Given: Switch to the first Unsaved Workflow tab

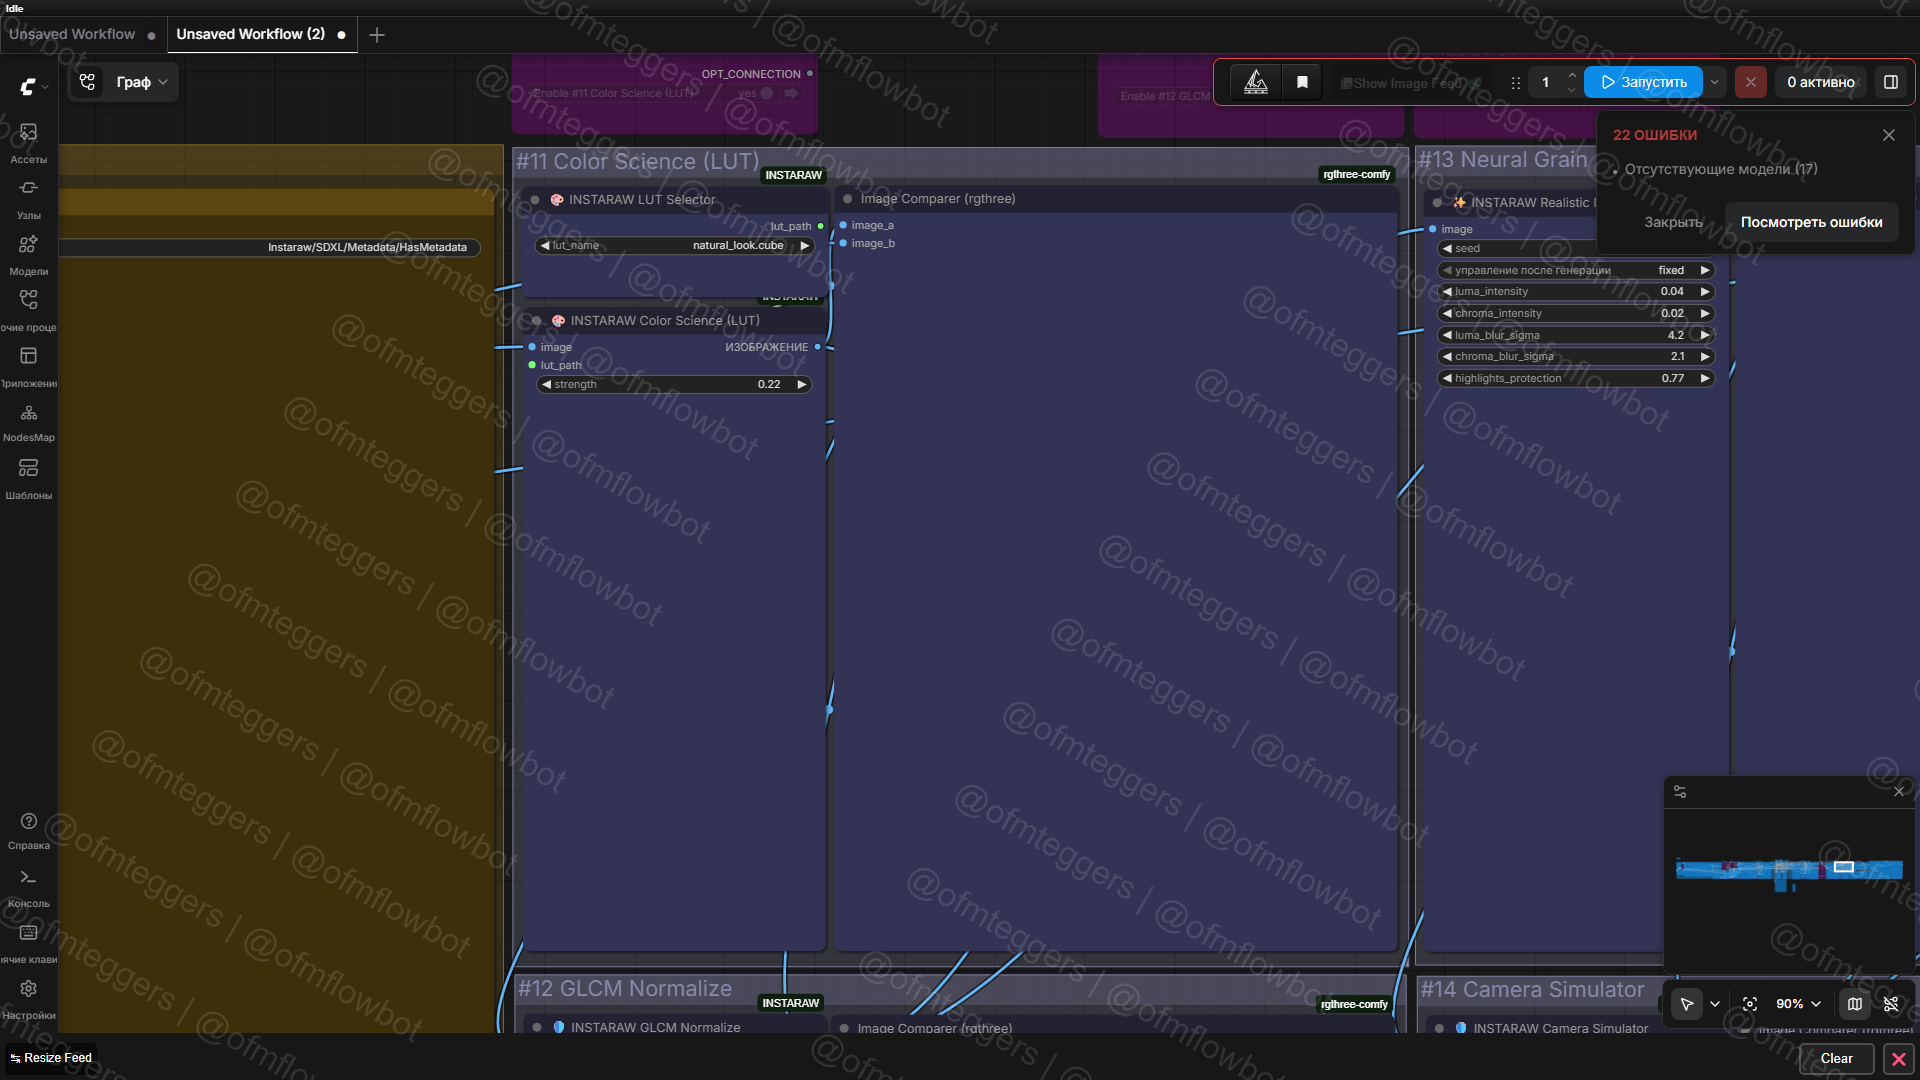Looking at the screenshot, I should click(72, 34).
